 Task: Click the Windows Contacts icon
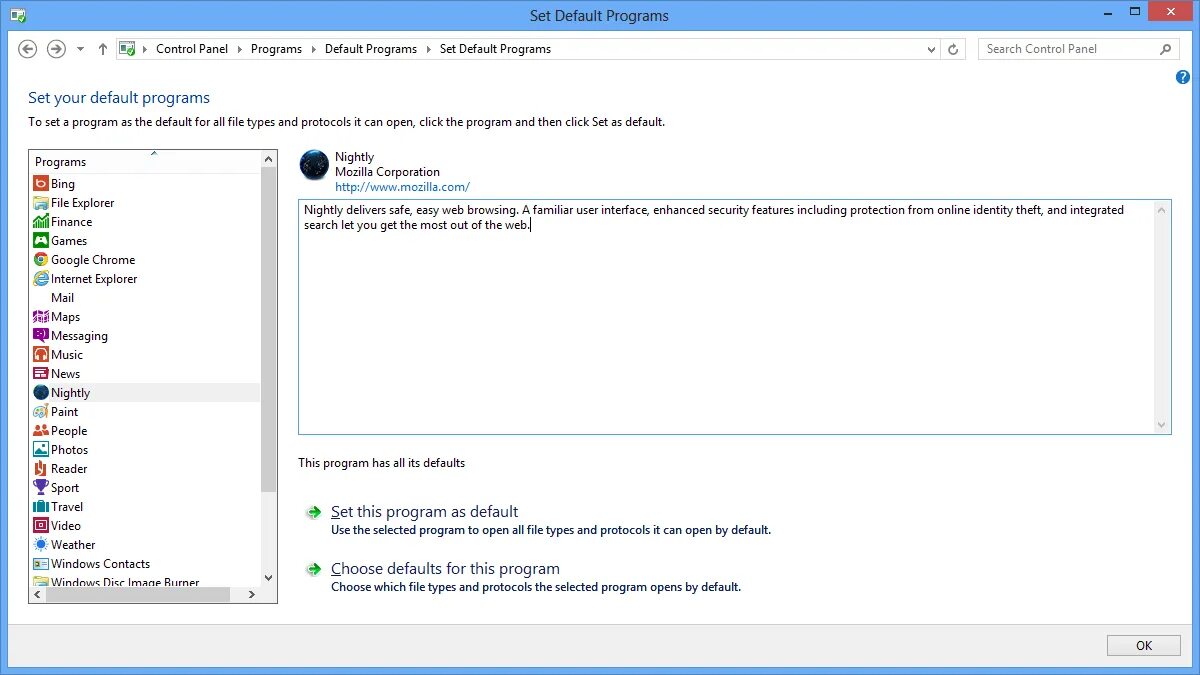pyautogui.click(x=41, y=564)
